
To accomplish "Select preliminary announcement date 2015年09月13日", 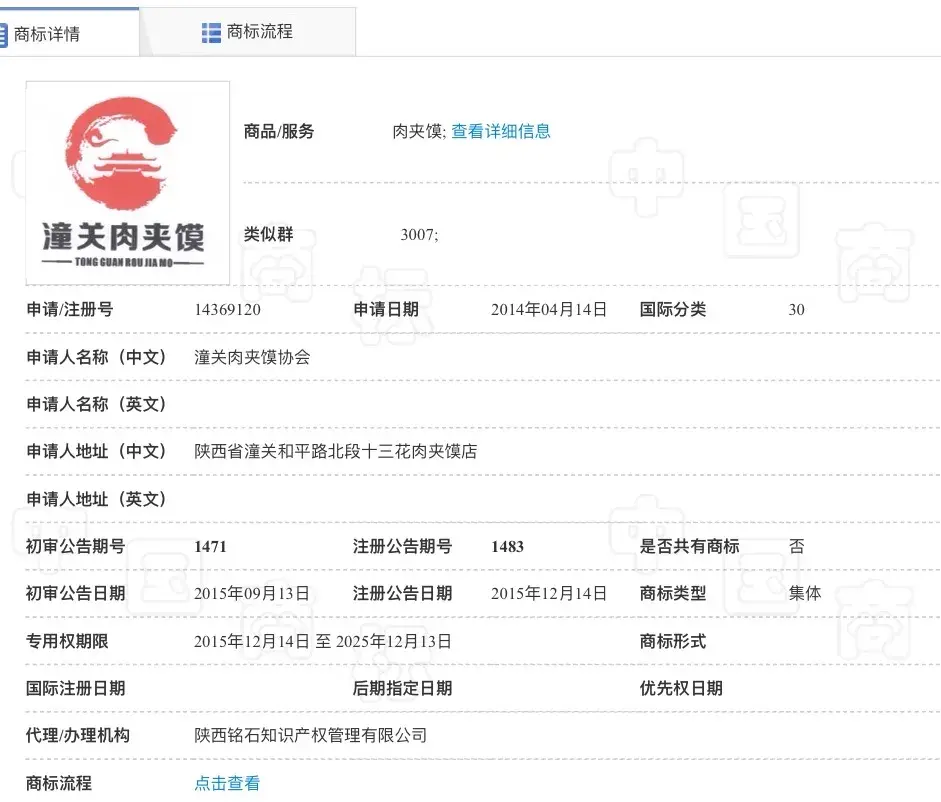I will click(251, 594).
